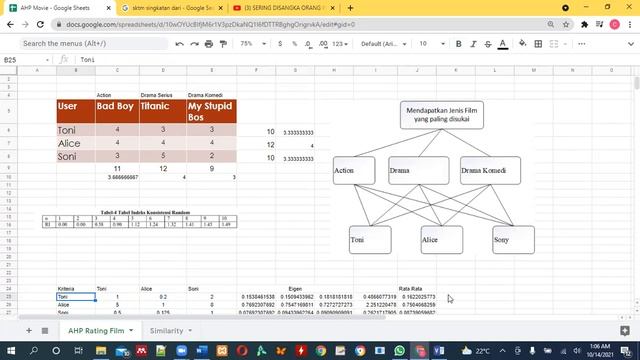Go back in browser
This screenshot has height=360, width=640.
tap(10, 24)
